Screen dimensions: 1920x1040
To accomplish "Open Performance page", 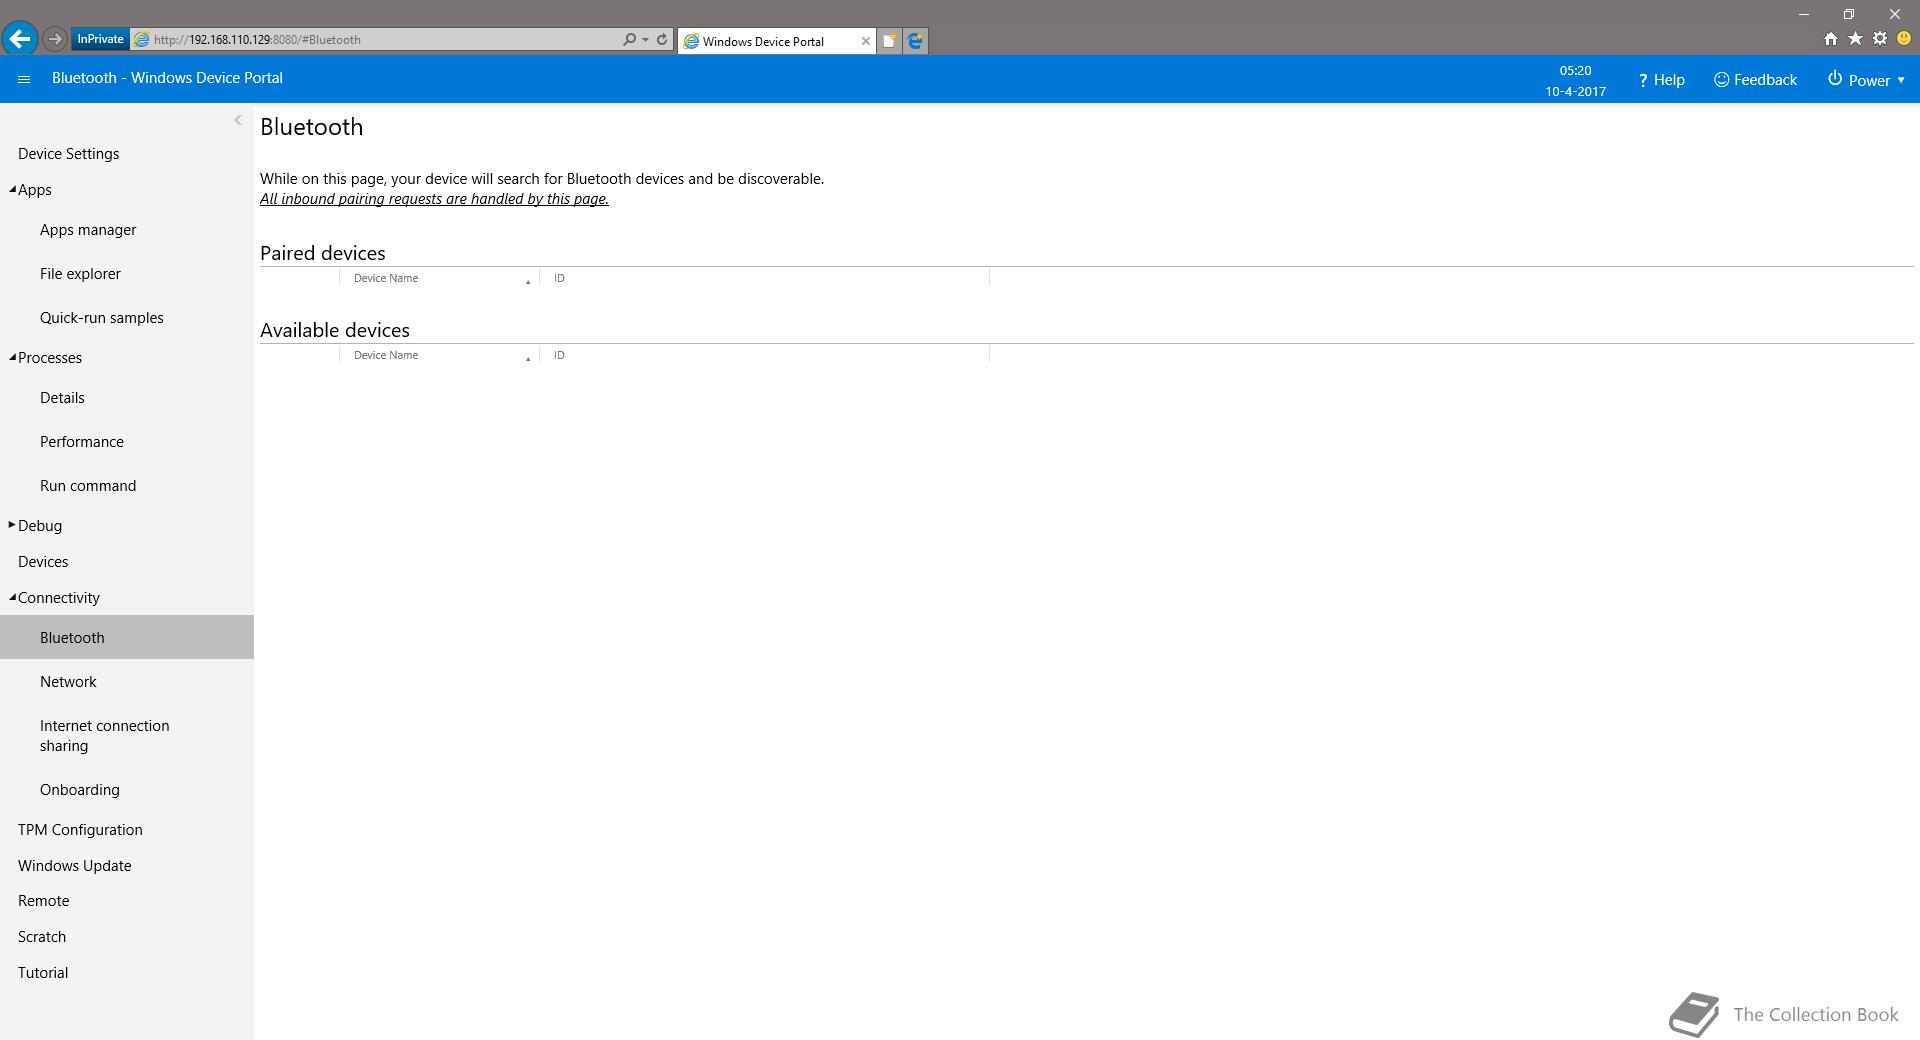I will pyautogui.click(x=82, y=442).
